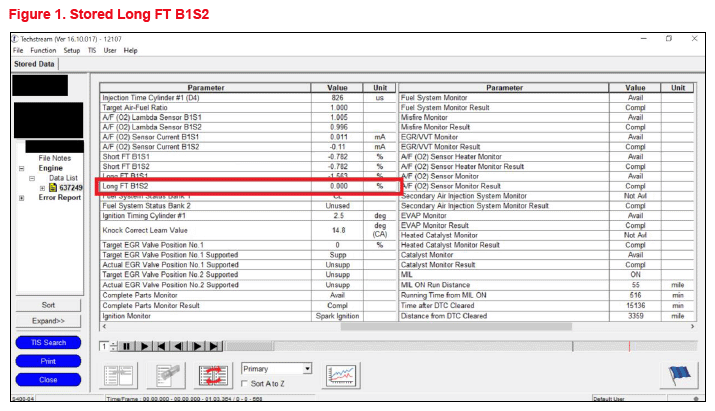Click the horizontal scrollbar thumb under table
The image size is (715, 411).
456,327
